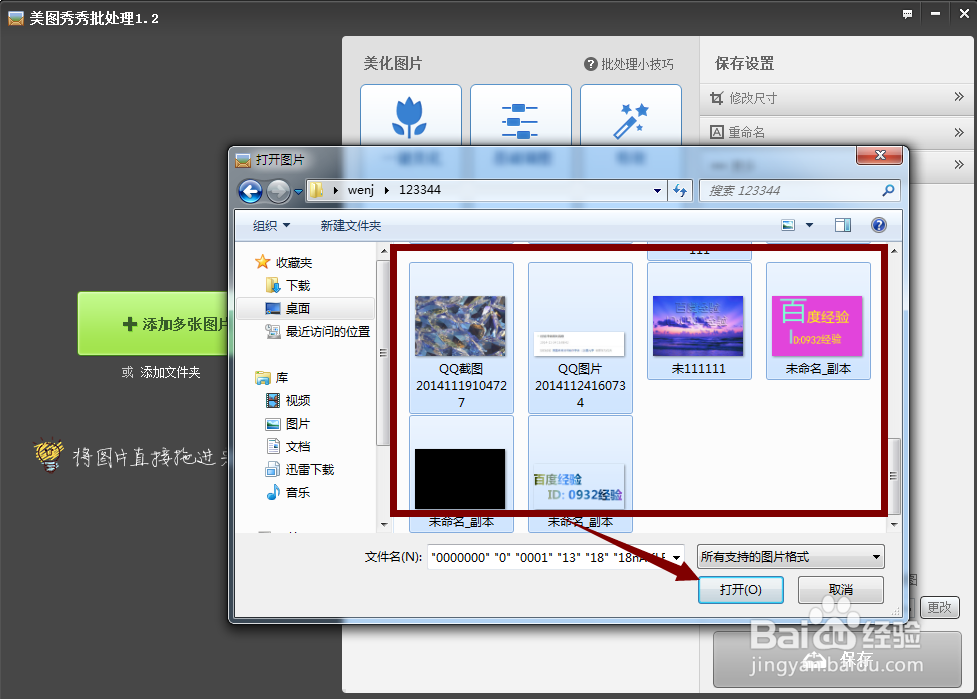Click the 文件名 input field
This screenshot has height=699, width=977.
click(549, 557)
